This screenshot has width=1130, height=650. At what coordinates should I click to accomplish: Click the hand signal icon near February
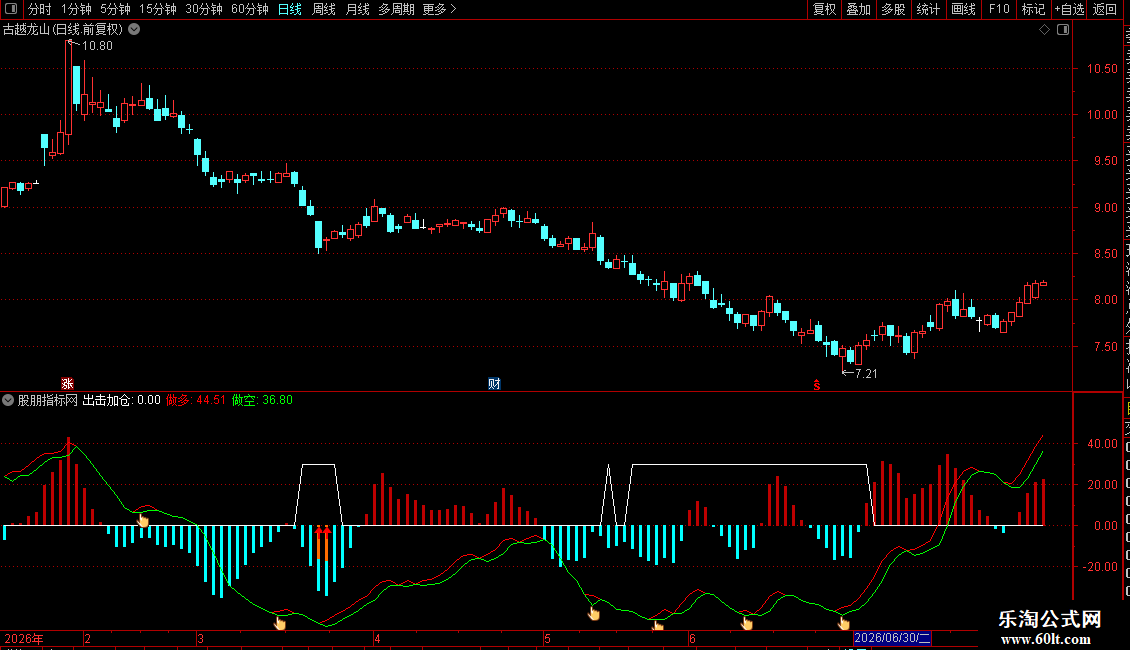coord(143,520)
